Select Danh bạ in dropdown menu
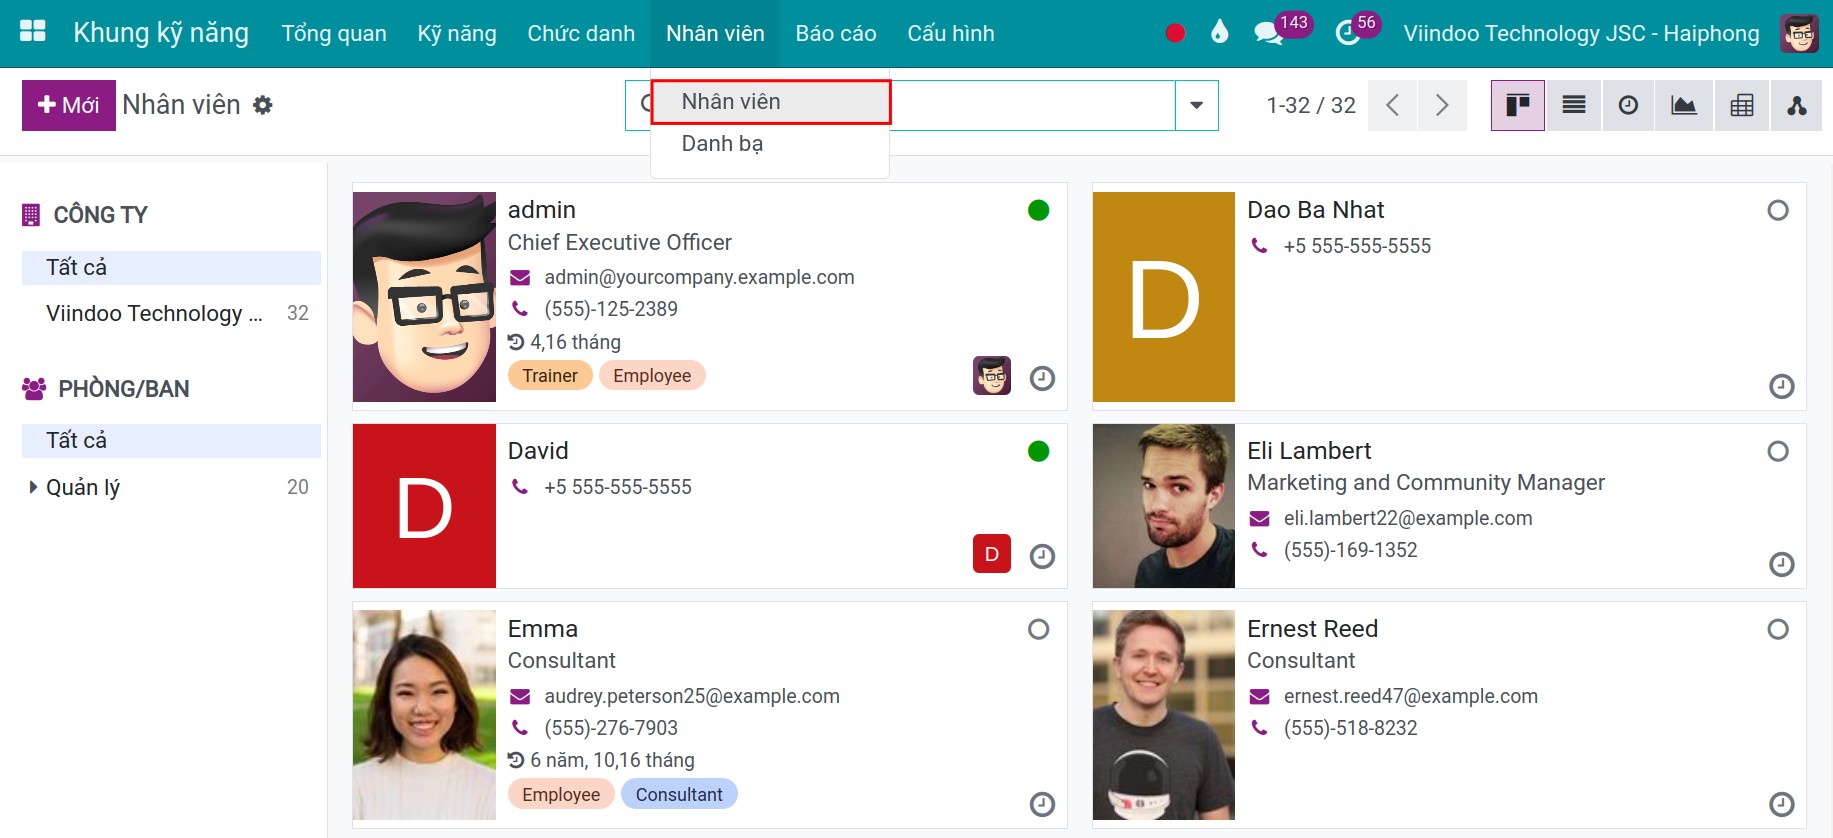 pyautogui.click(x=770, y=144)
